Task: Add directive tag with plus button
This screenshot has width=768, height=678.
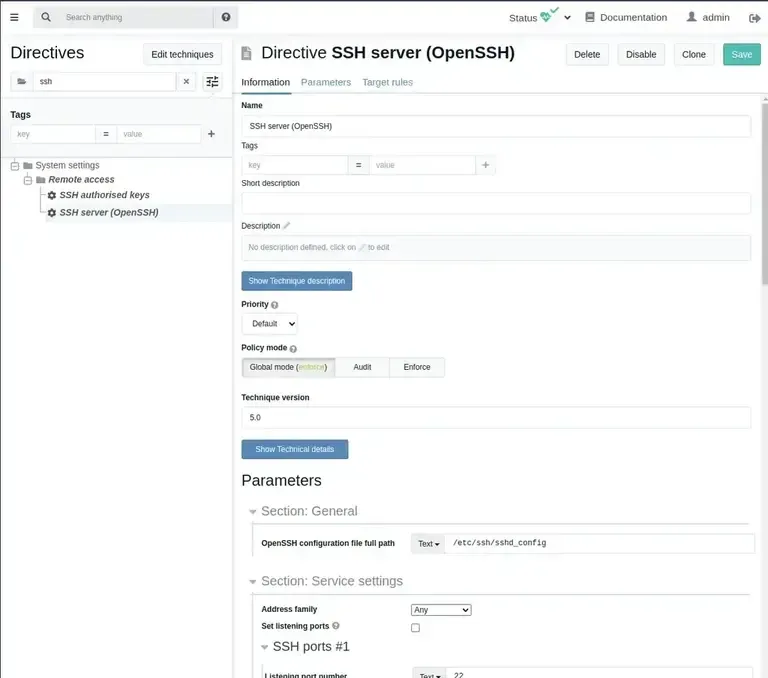Action: click(x=485, y=165)
